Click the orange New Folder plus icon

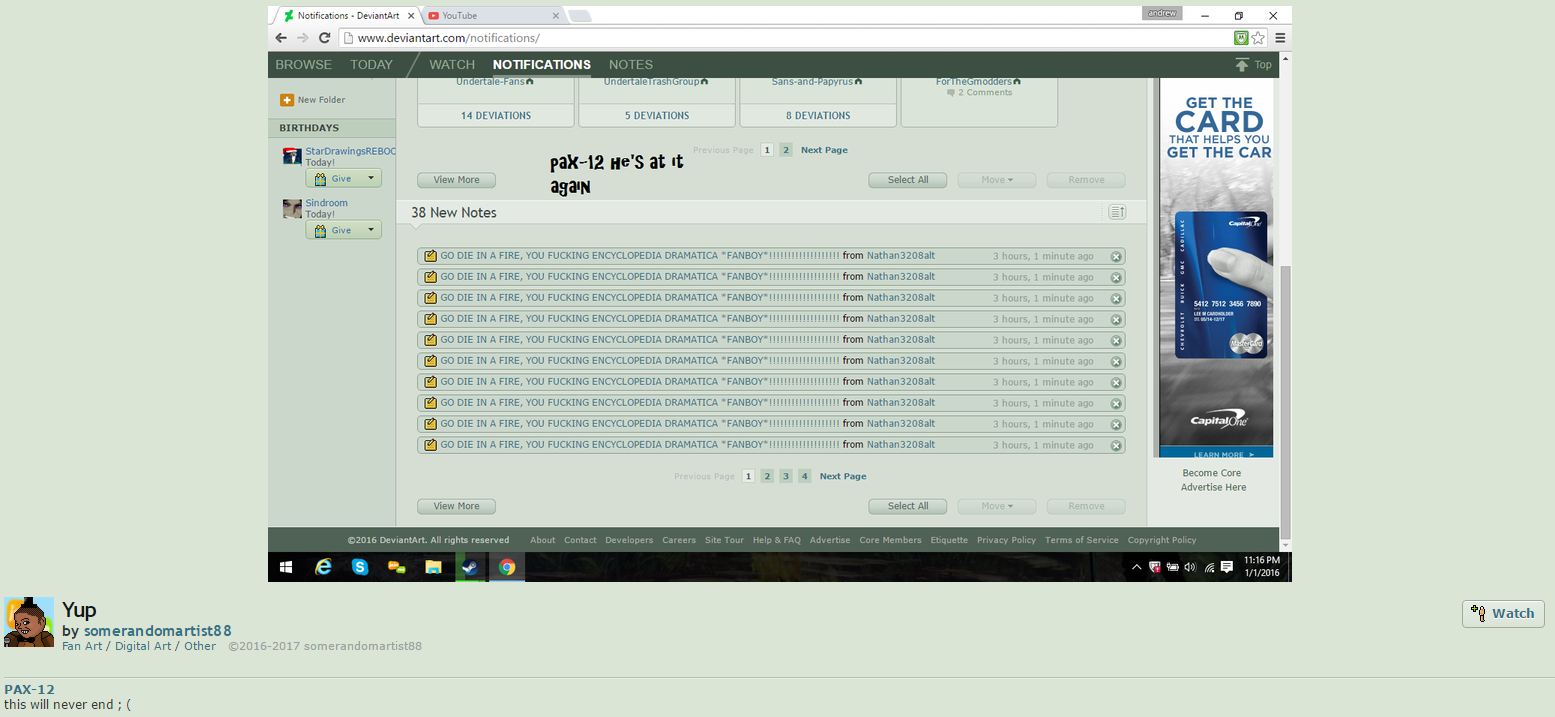[x=287, y=100]
